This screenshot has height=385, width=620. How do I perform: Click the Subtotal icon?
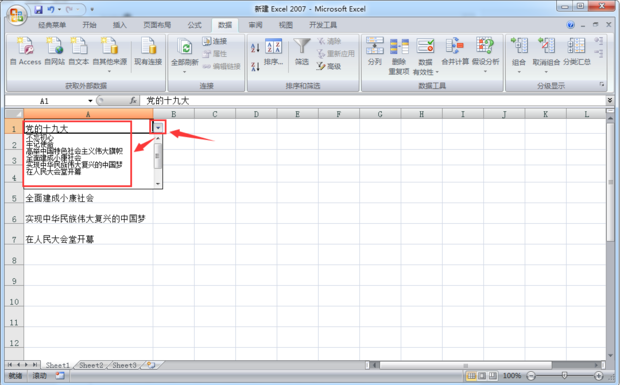[x=576, y=46]
